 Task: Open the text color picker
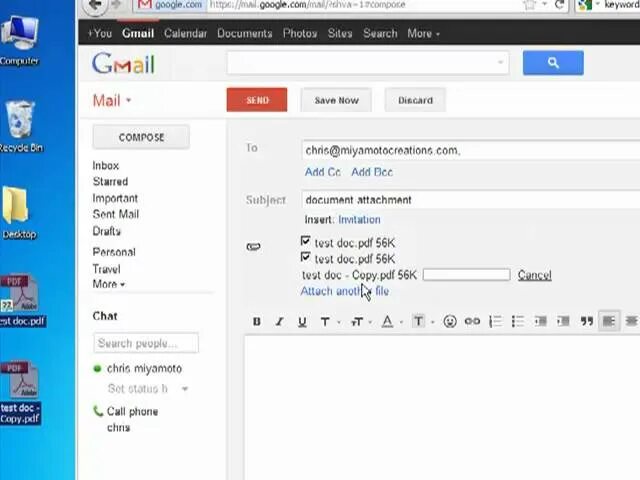coord(392,322)
